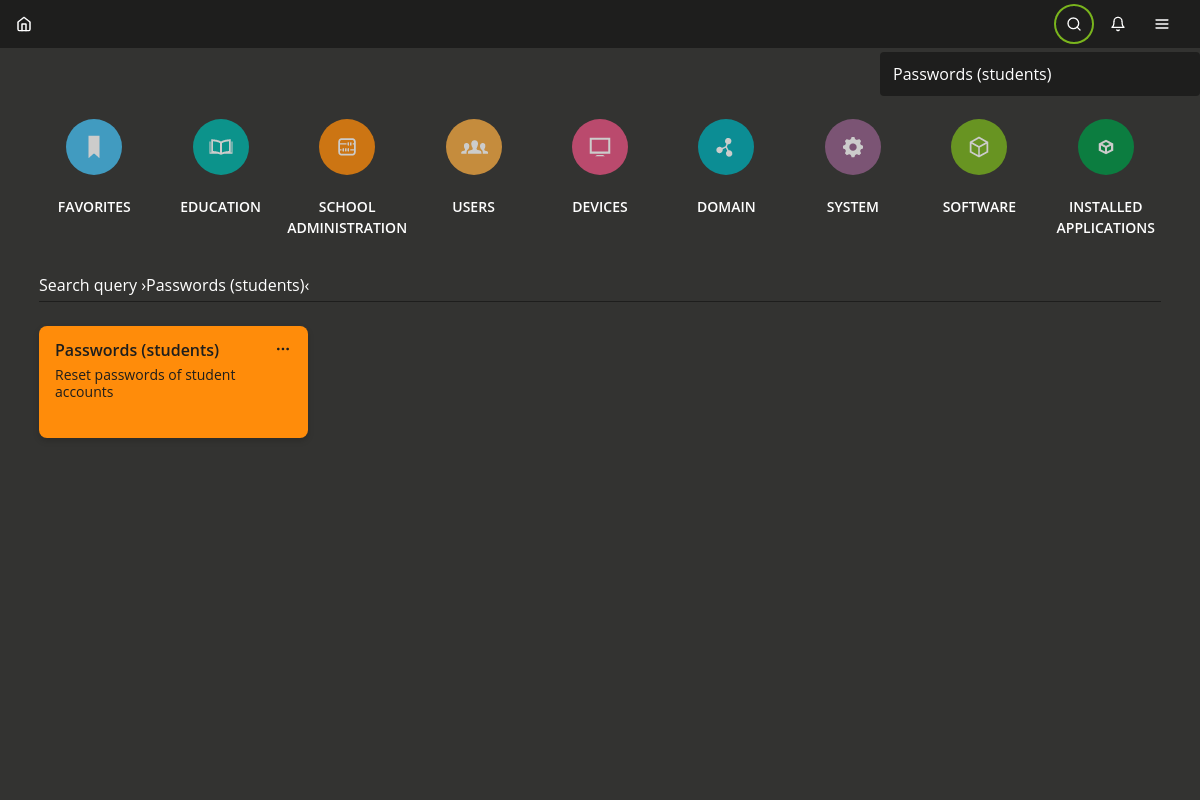This screenshot has width=1200, height=800.
Task: Click the home icon in top bar
Action: [24, 24]
